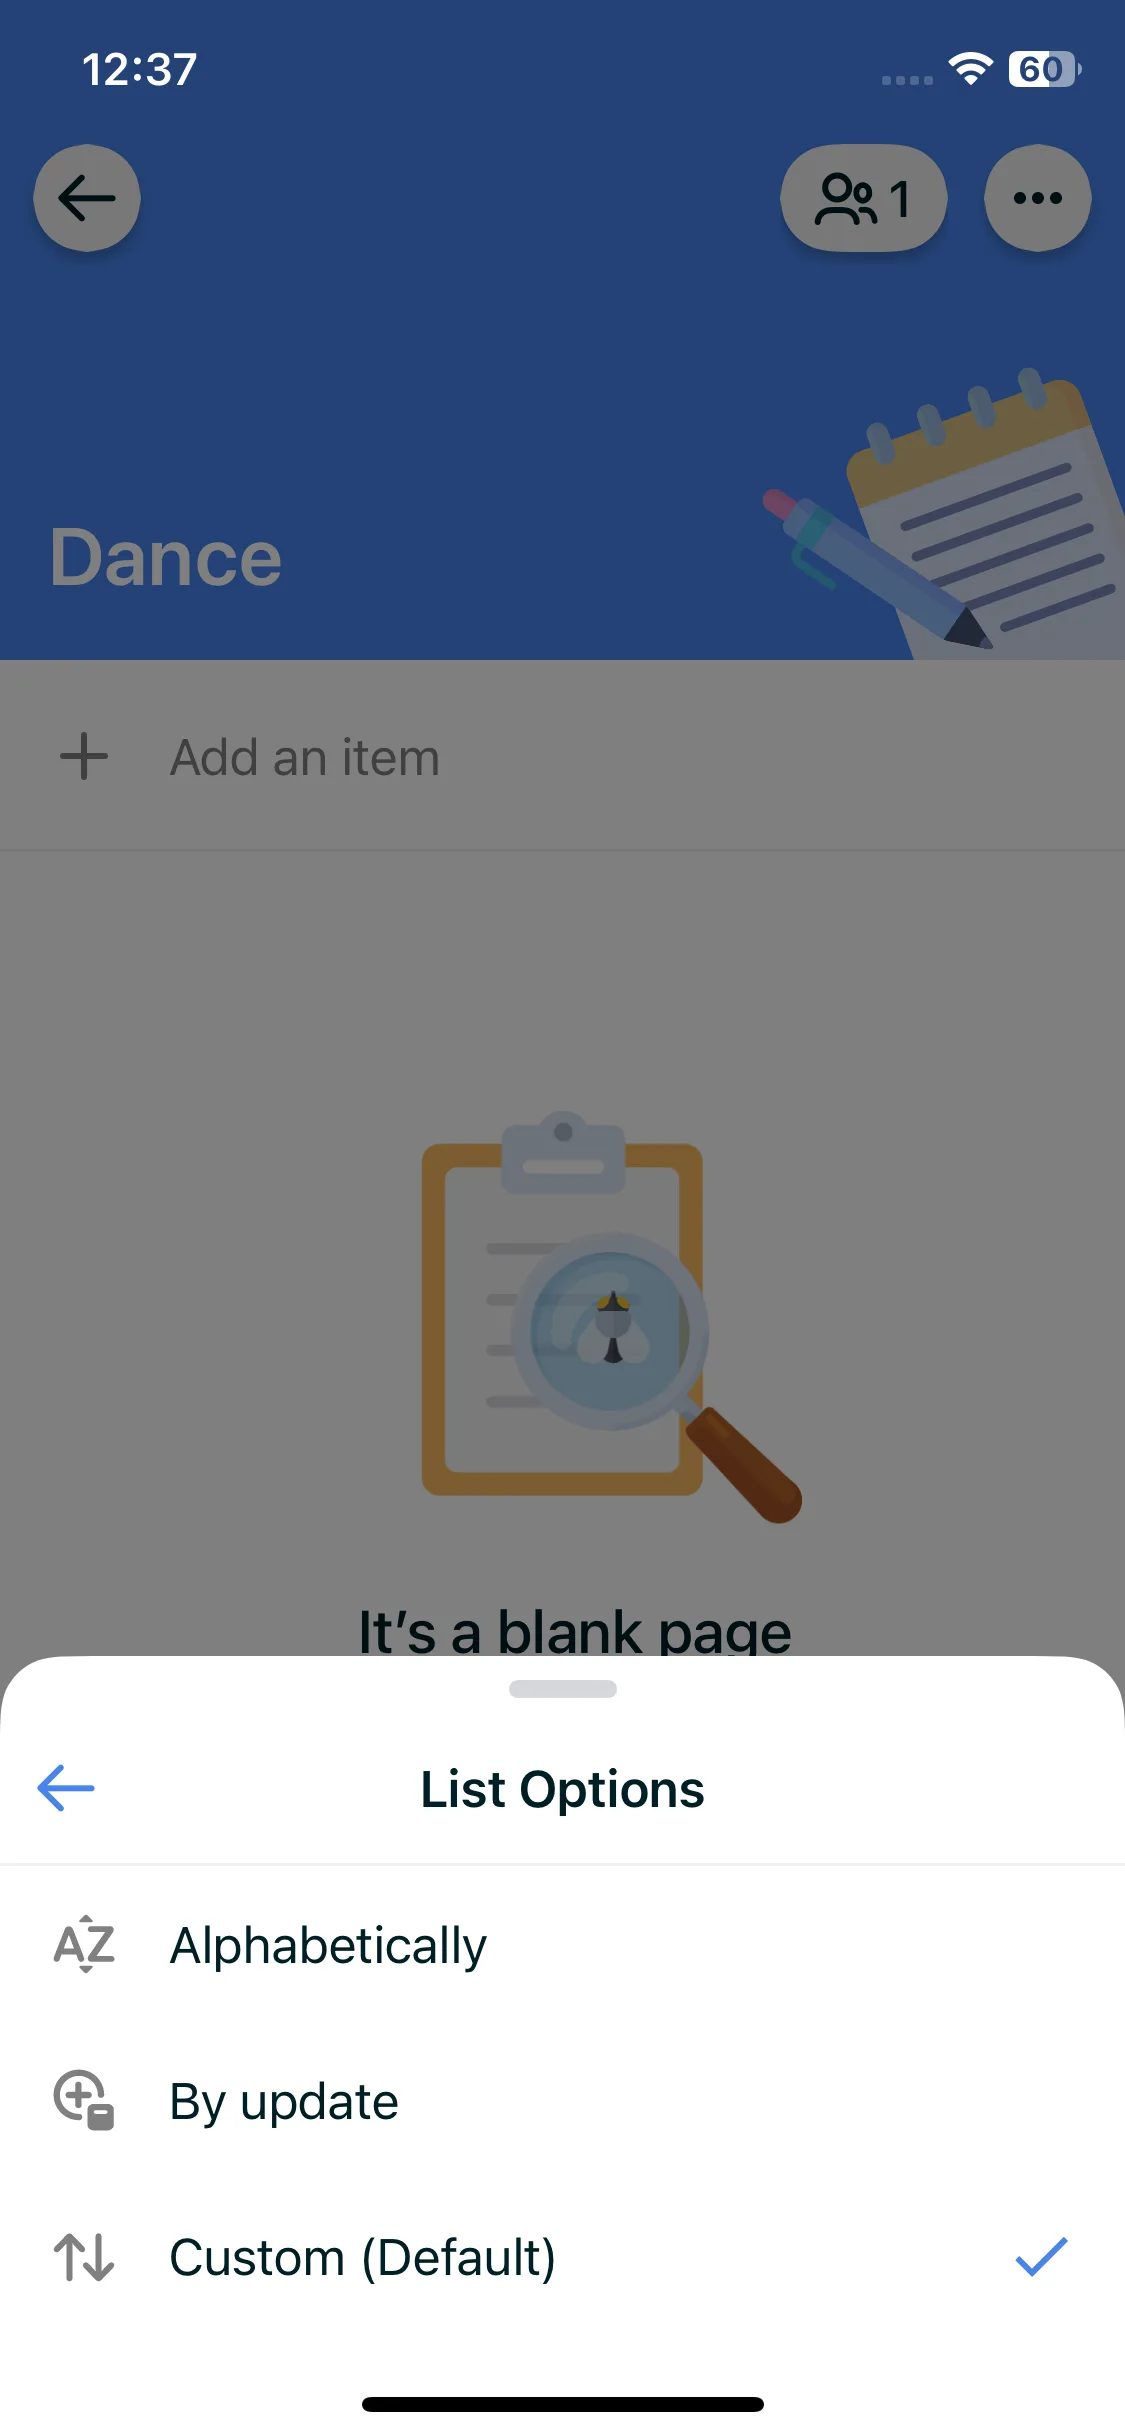Image resolution: width=1125 pixels, height=2436 pixels.
Task: Tap the sheet grabber handle to collapse
Action: click(562, 1689)
